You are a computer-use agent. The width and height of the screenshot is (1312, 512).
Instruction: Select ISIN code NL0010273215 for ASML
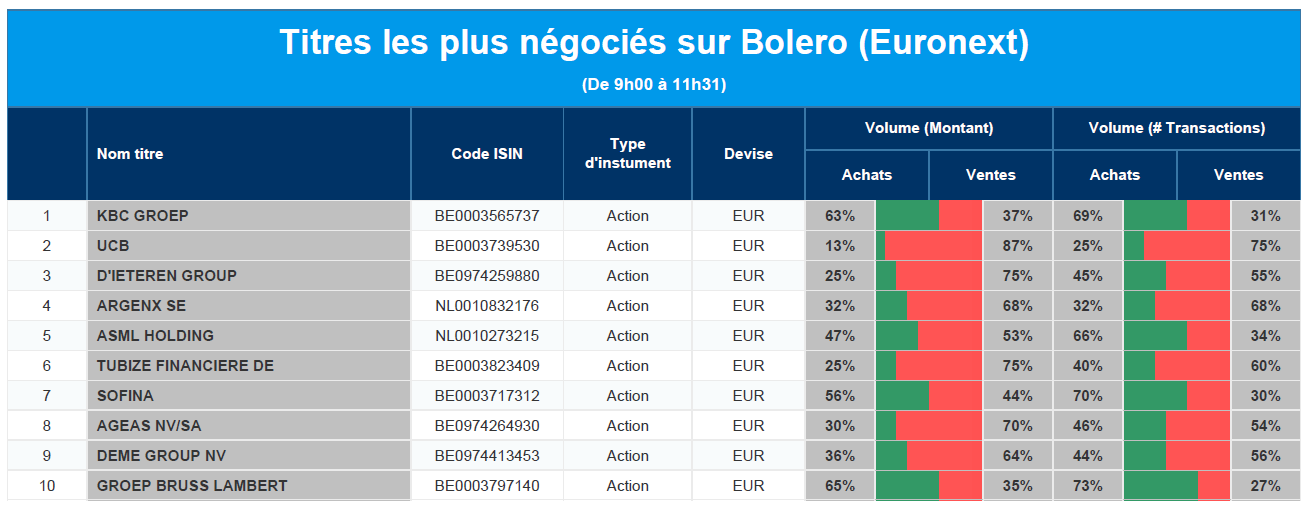point(487,336)
